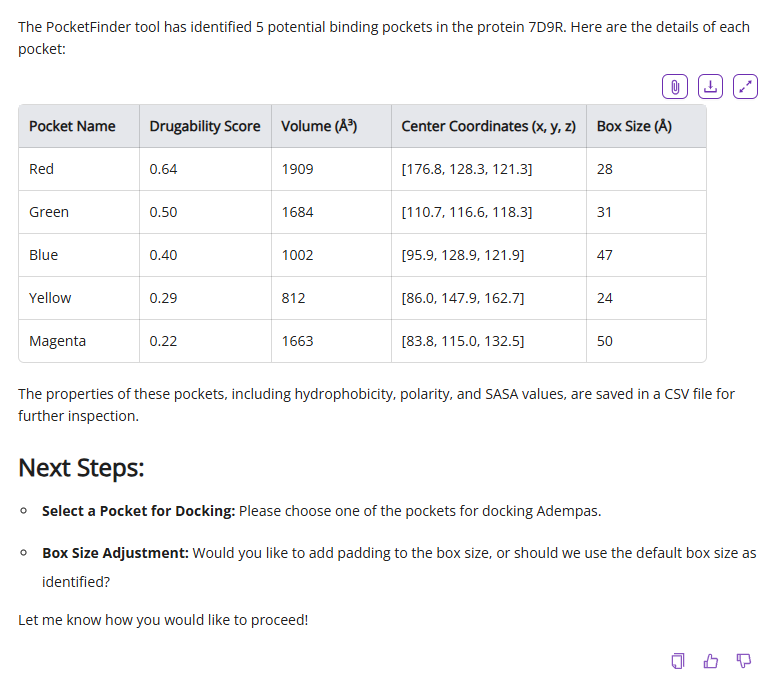Click the Center Coordinates column header
This screenshot has width=765, height=677.
(487, 126)
